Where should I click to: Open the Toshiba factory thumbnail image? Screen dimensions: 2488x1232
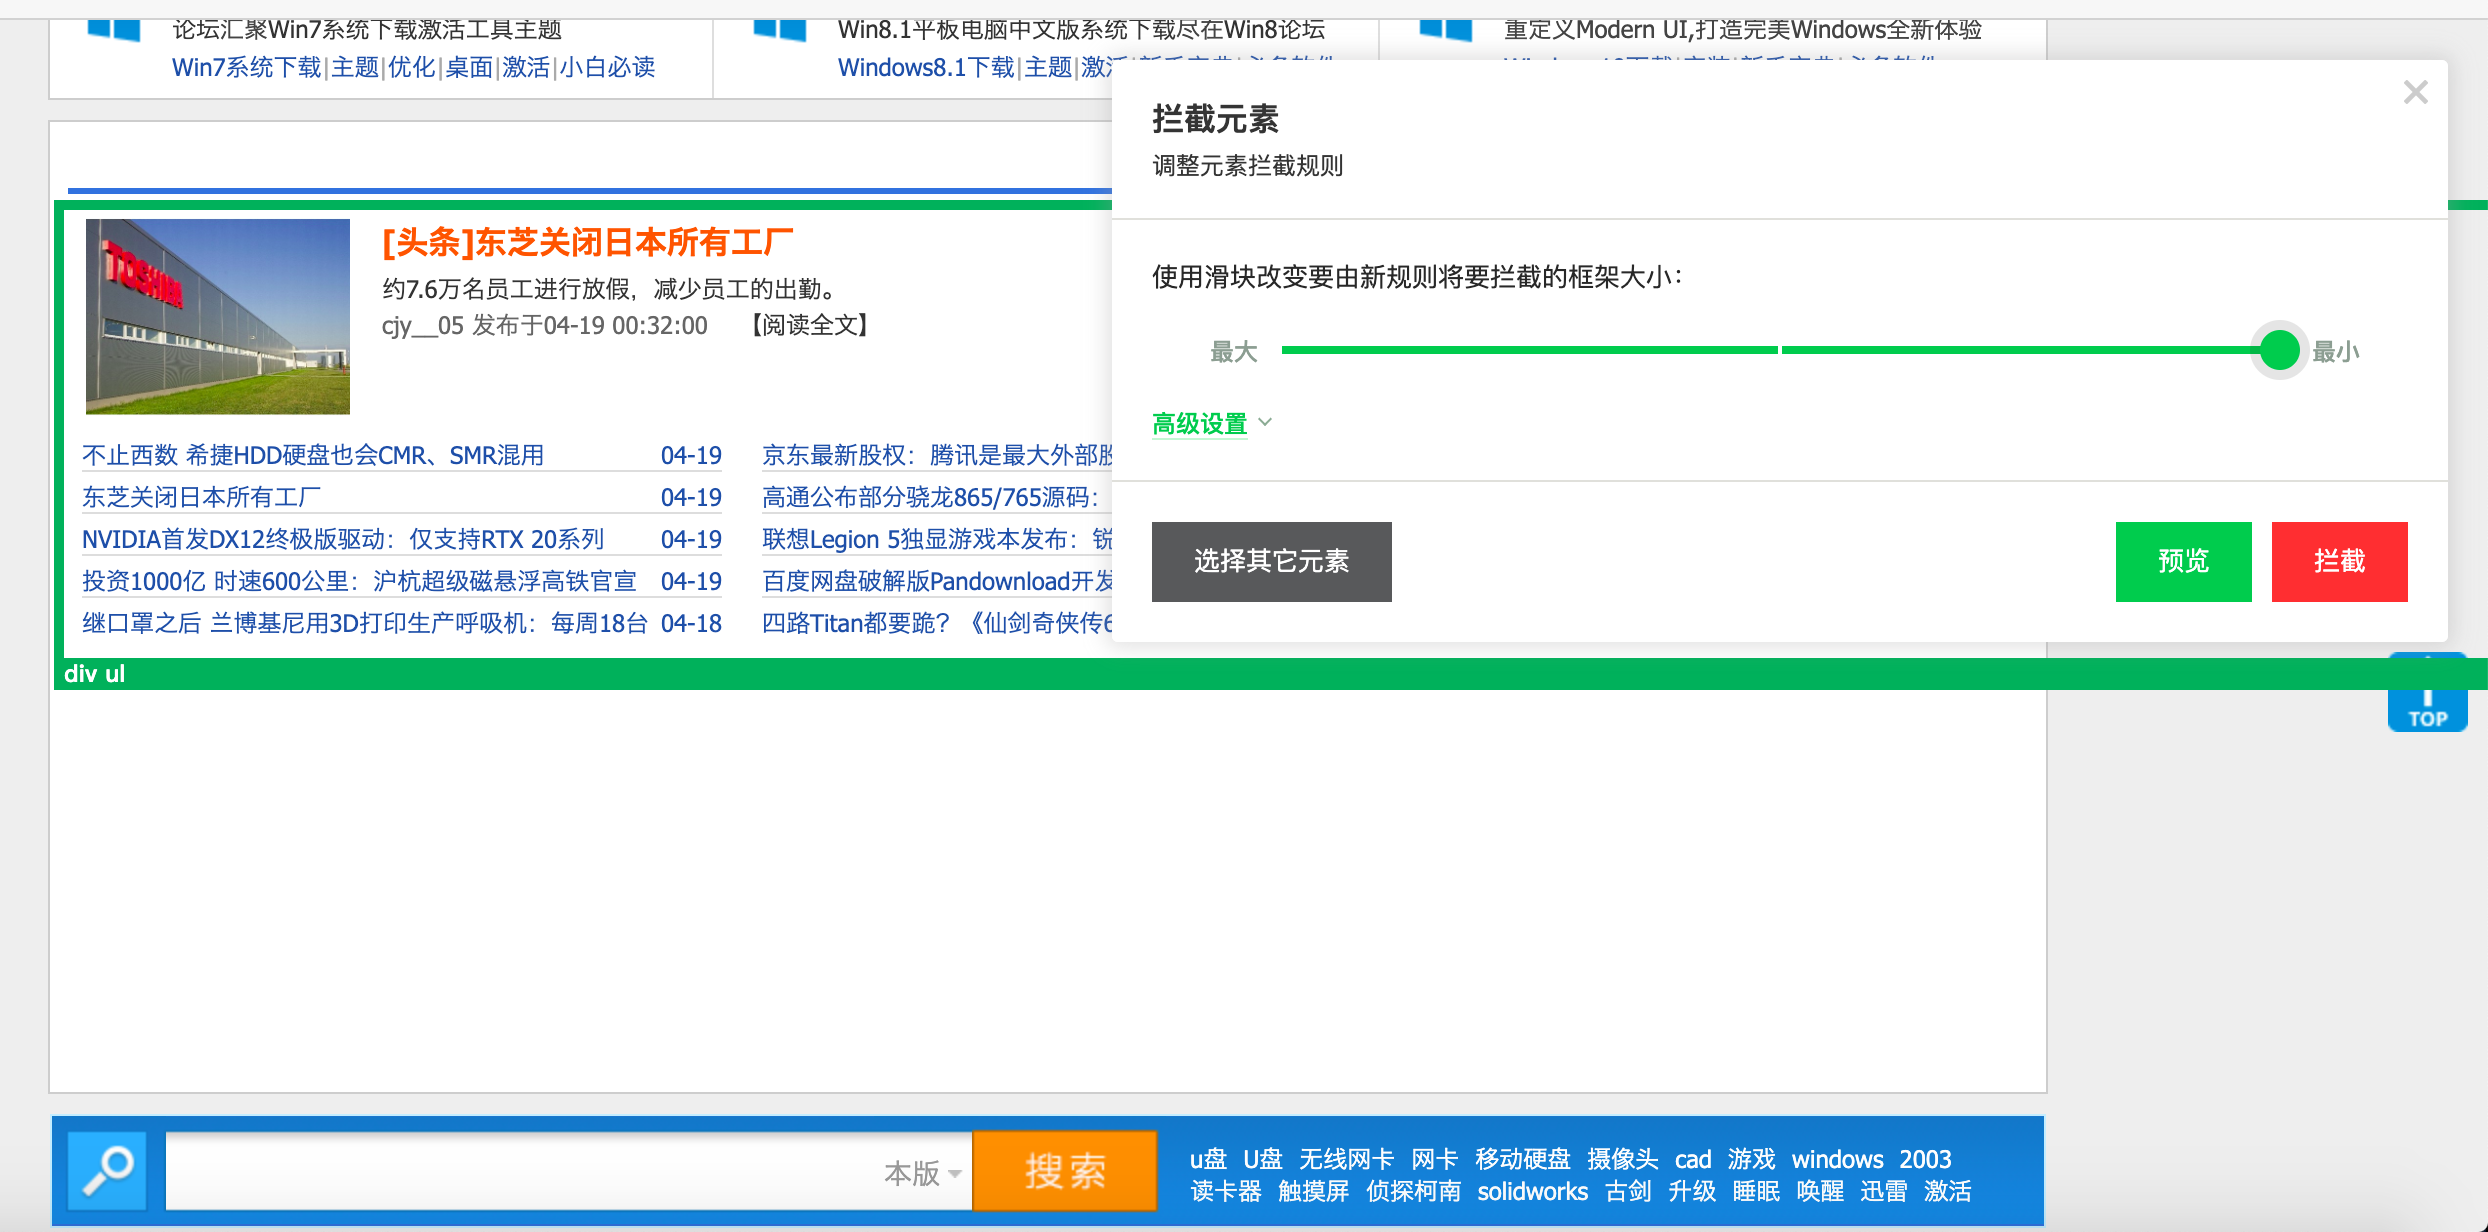click(x=218, y=316)
